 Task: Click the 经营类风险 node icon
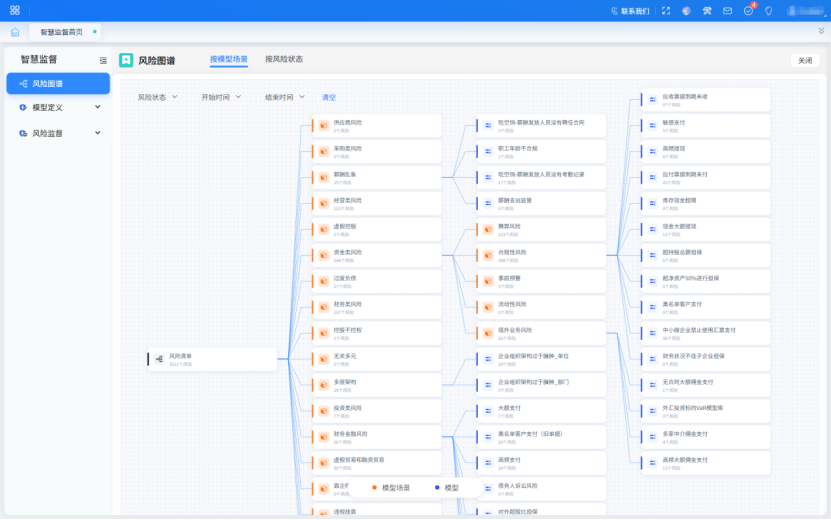323,204
